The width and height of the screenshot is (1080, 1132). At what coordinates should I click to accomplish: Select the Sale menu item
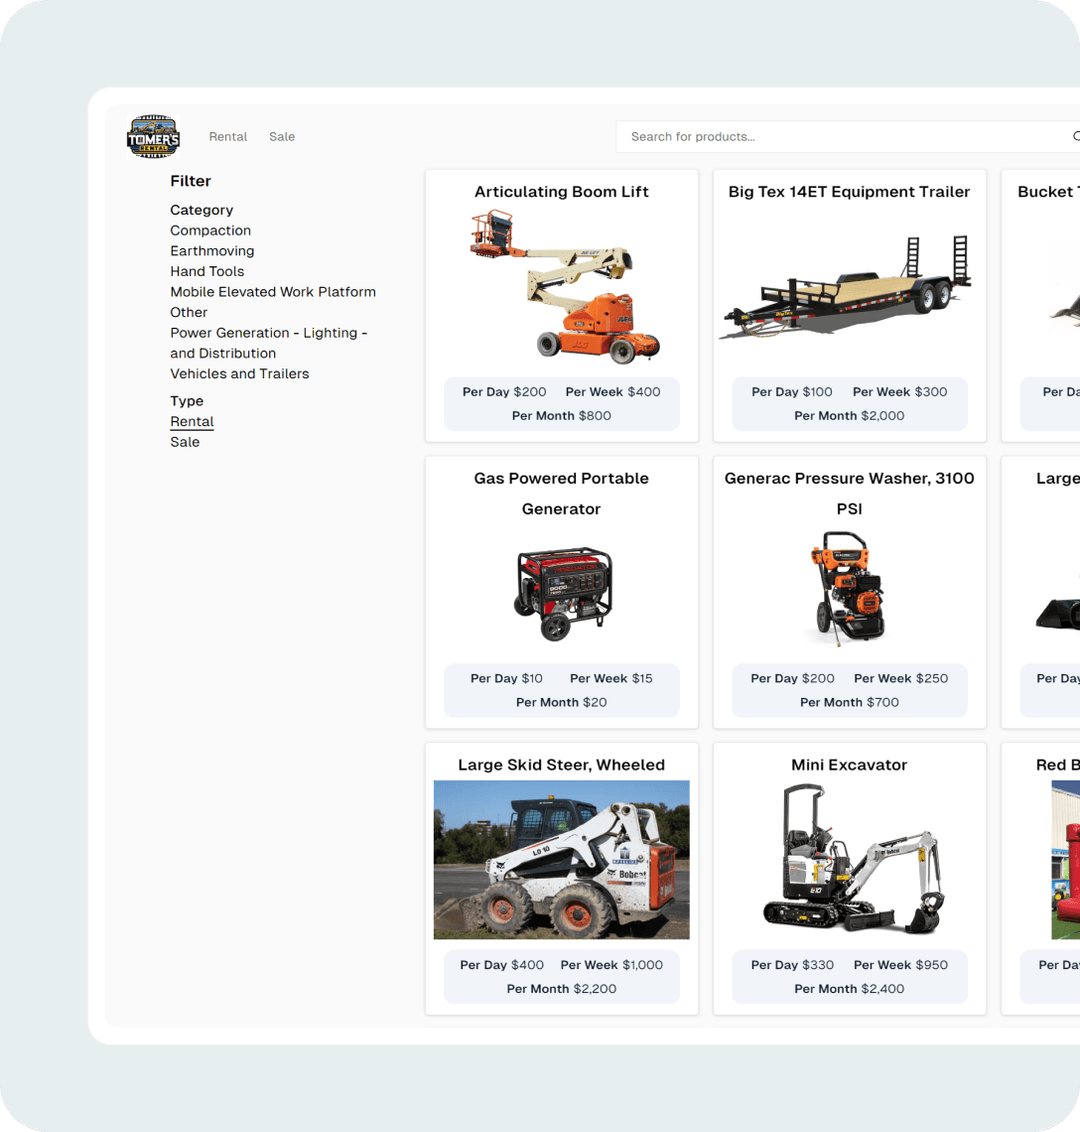click(x=282, y=136)
